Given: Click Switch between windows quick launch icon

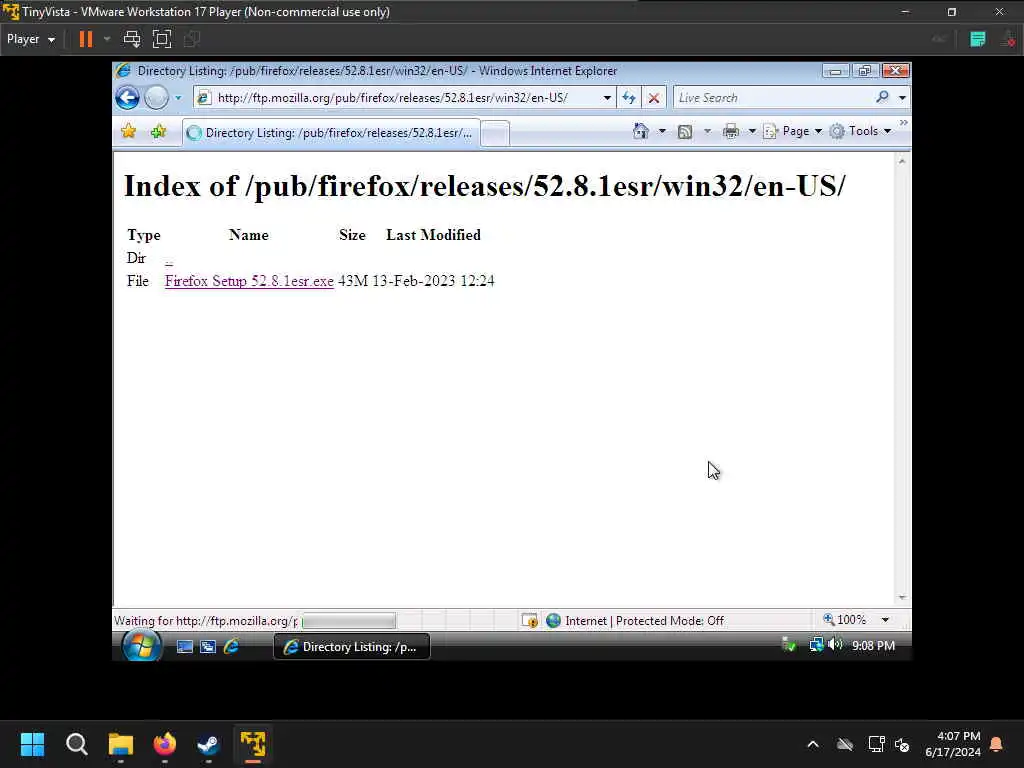Looking at the screenshot, I should (208, 647).
